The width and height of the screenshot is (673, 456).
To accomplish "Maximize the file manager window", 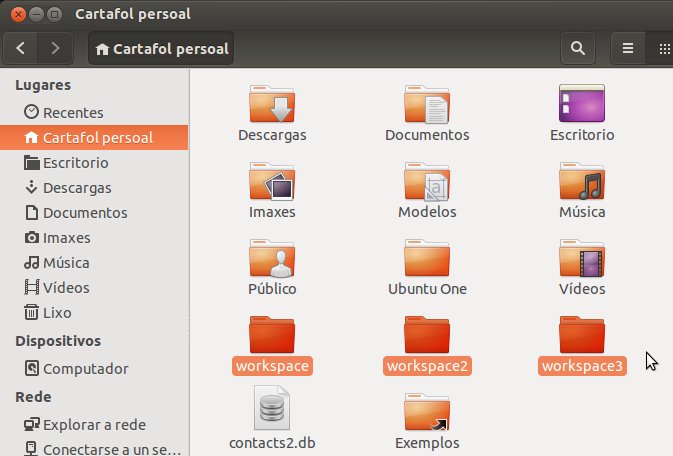I will pyautogui.click(x=55, y=14).
